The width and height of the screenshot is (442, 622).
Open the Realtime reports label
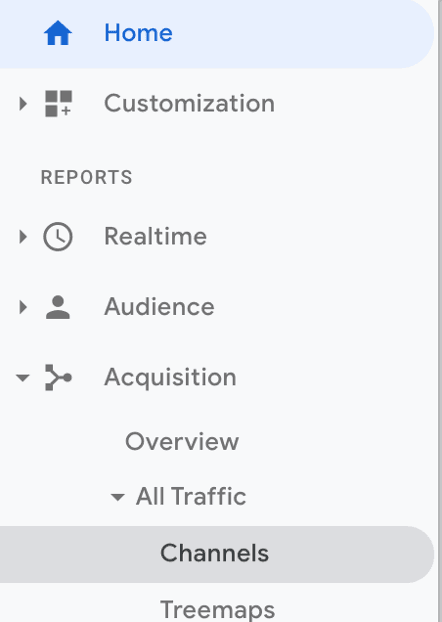pyautogui.click(x=155, y=236)
